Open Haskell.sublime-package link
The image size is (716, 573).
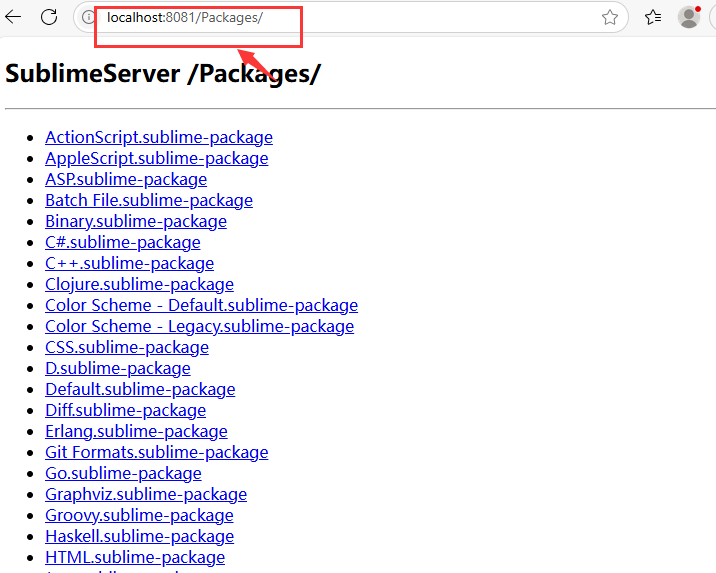click(140, 536)
